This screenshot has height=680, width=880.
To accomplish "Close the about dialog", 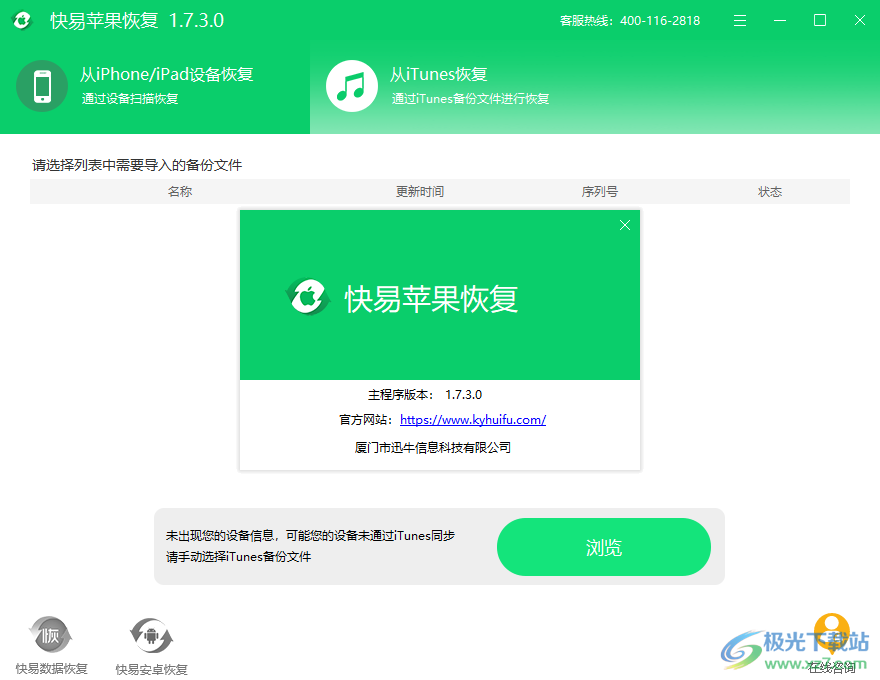I will point(625,225).
